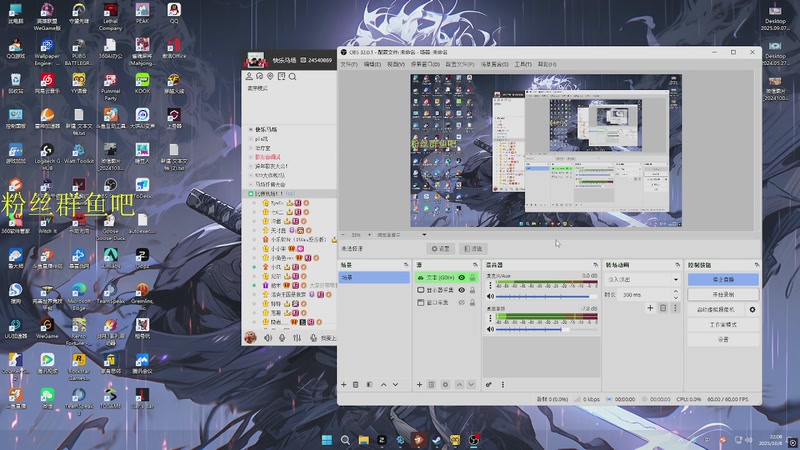
Task: Open the 文件(F) menu in OBS
Action: (349, 64)
